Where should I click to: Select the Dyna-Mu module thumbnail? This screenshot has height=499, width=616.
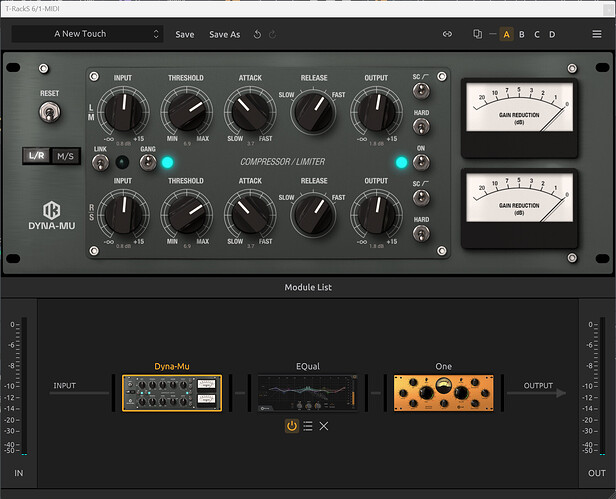172,393
